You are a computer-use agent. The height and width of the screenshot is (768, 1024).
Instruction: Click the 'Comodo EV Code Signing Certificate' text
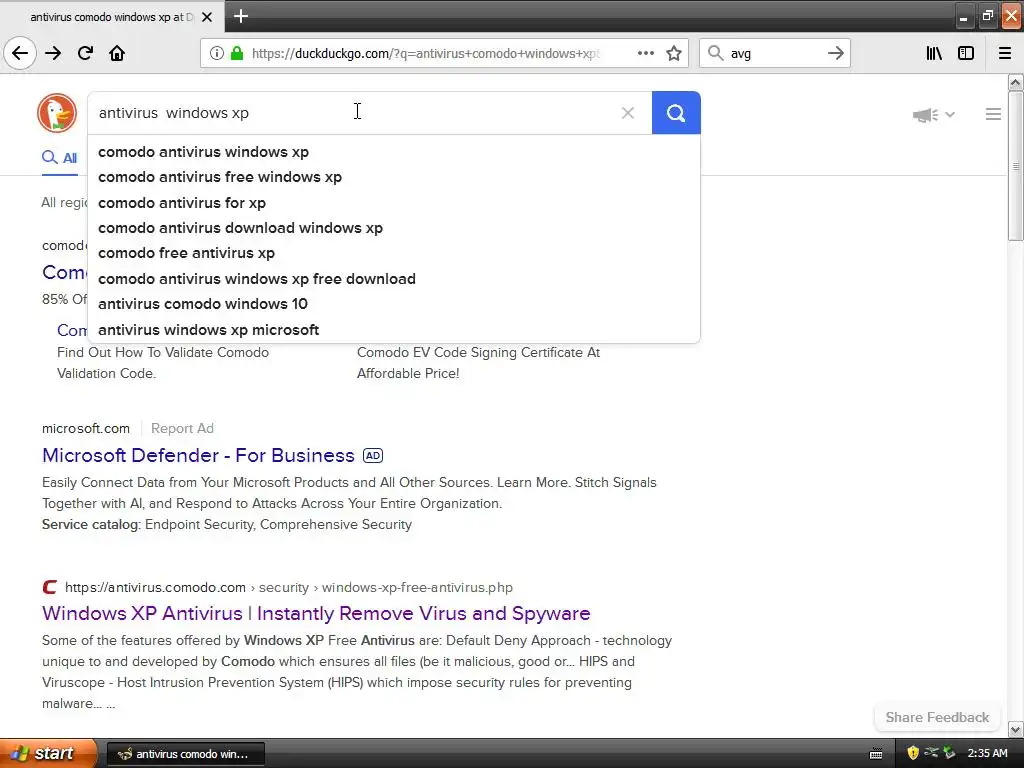click(x=478, y=353)
